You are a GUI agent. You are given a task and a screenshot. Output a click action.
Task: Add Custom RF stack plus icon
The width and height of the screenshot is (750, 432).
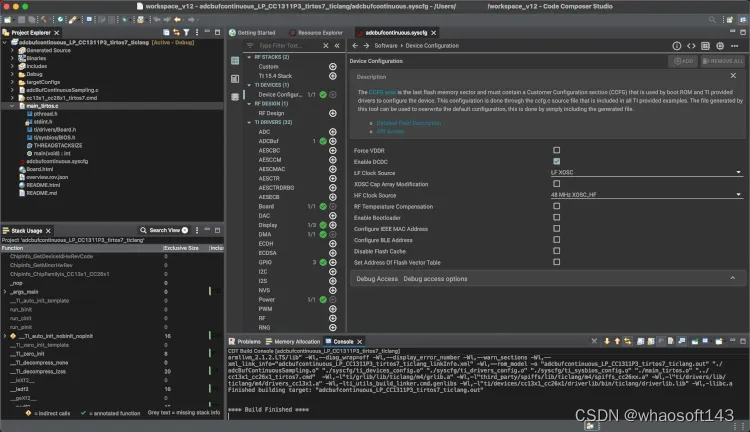(332, 66)
